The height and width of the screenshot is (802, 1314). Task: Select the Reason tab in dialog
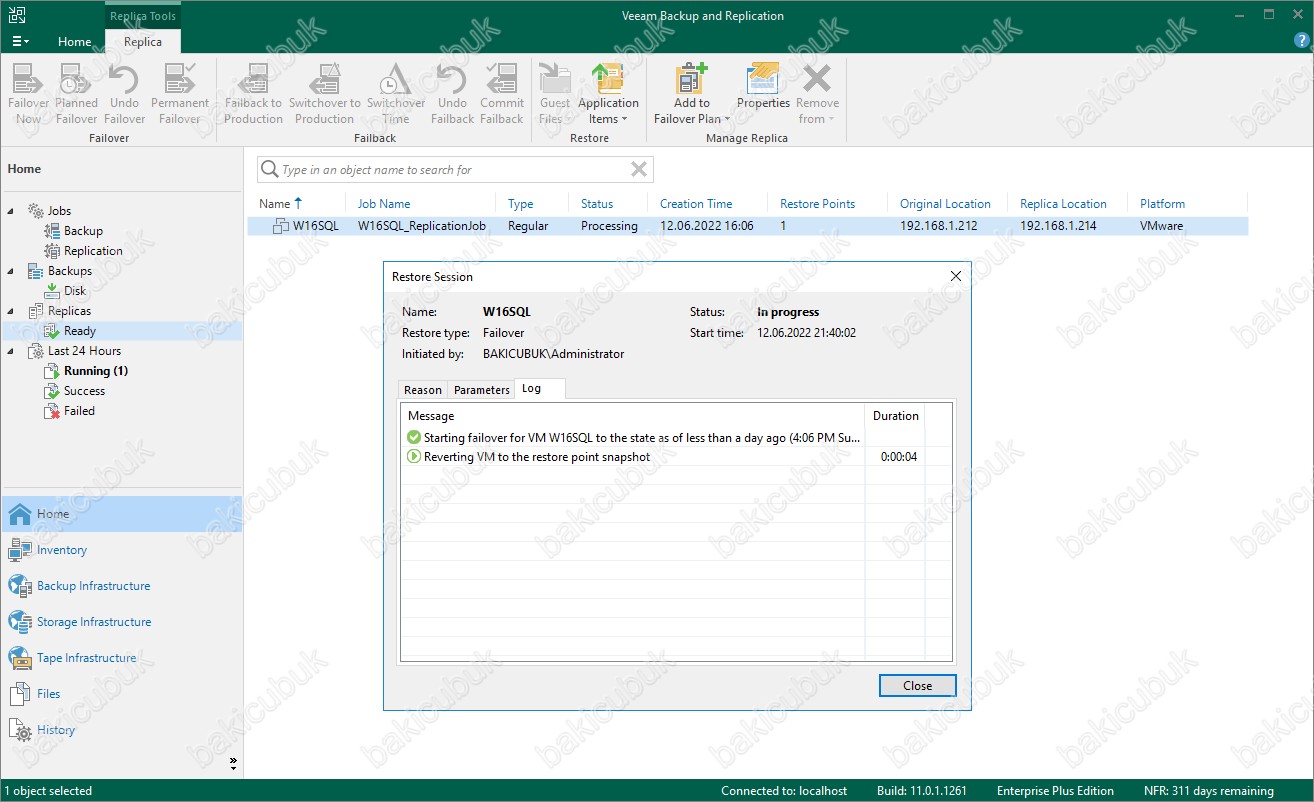click(422, 390)
